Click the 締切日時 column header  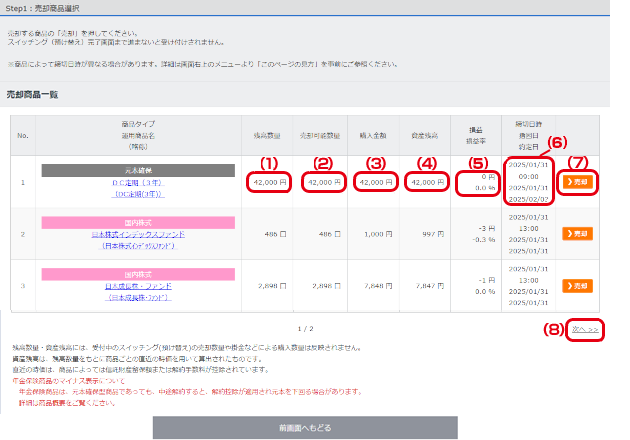[528, 135]
